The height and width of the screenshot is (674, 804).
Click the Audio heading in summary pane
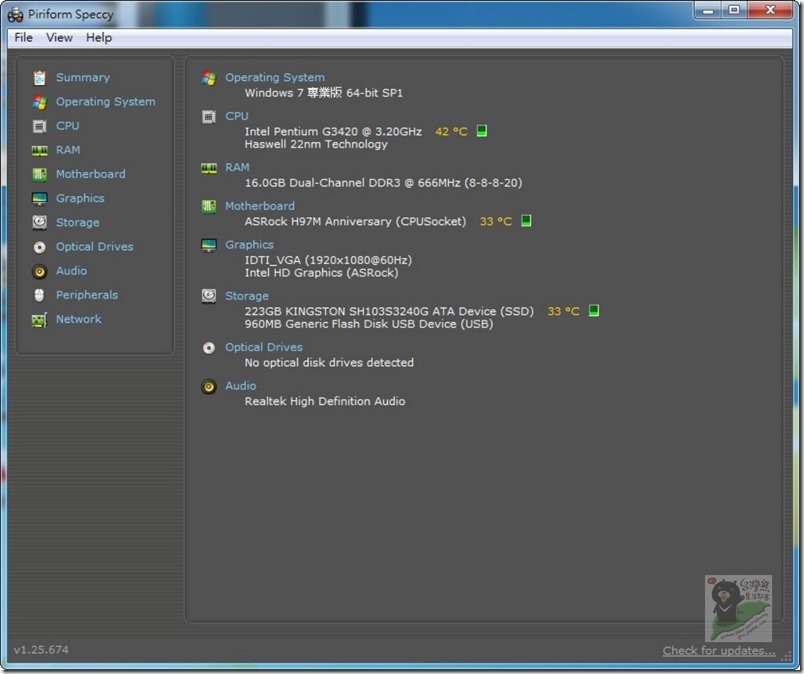240,386
